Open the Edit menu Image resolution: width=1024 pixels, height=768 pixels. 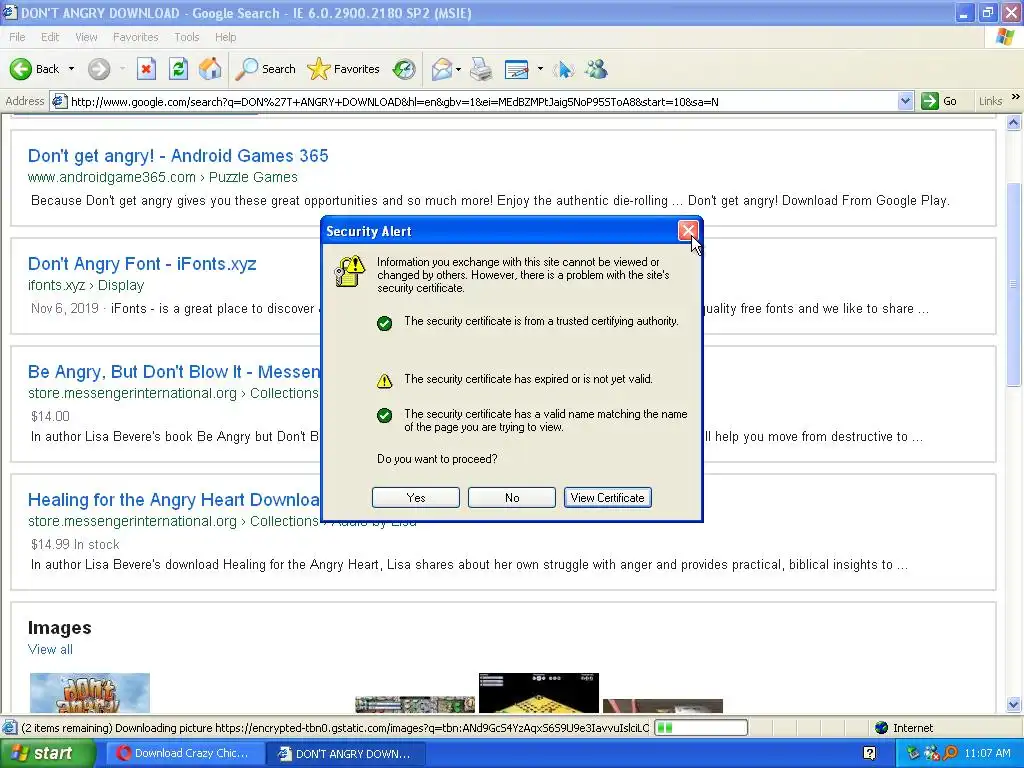(50, 37)
